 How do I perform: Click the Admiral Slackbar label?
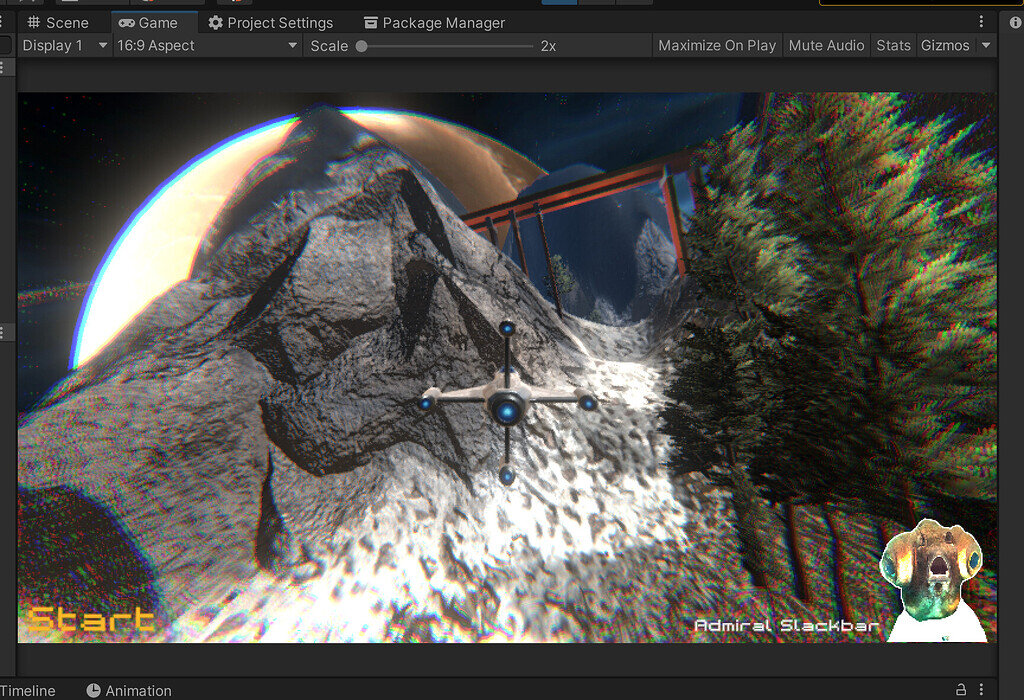click(786, 625)
